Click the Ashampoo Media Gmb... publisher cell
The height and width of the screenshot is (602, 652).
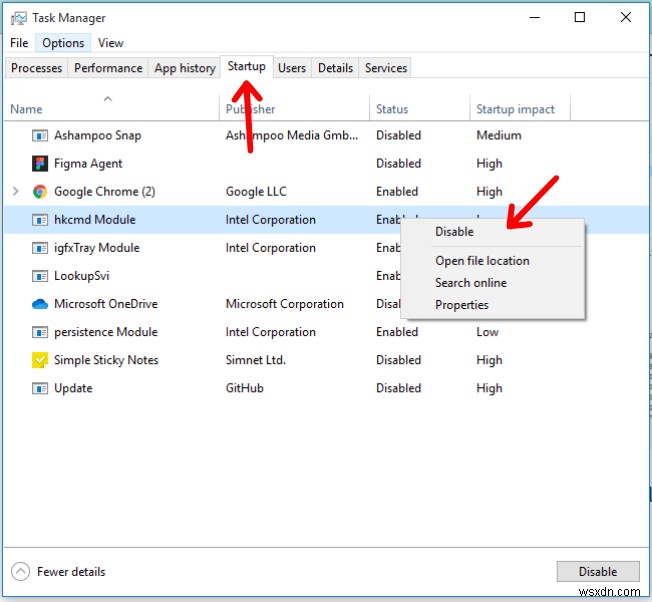[291, 136]
